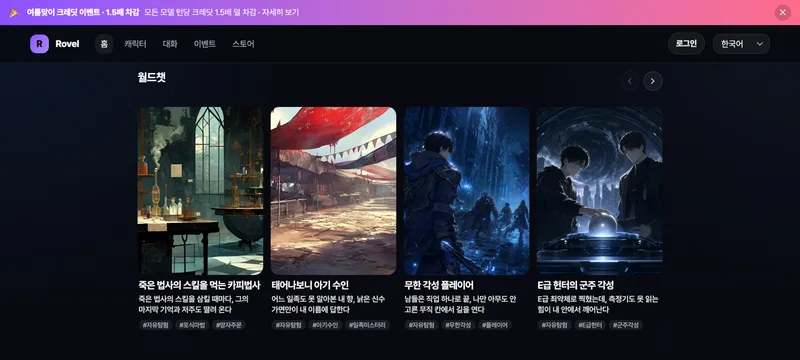The image size is (800, 360).
Task: Select #자유탐험 tag under E급 헌터 card
Action: [555, 325]
